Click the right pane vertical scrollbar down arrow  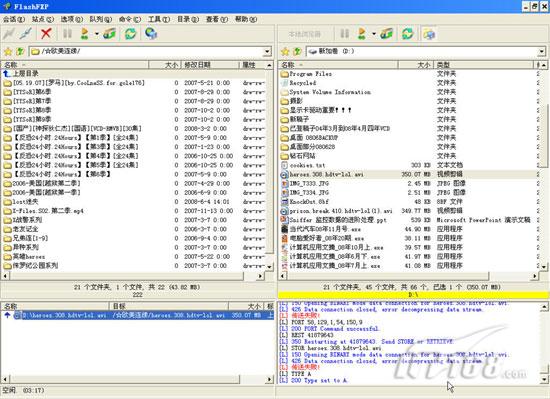pos(543,267)
